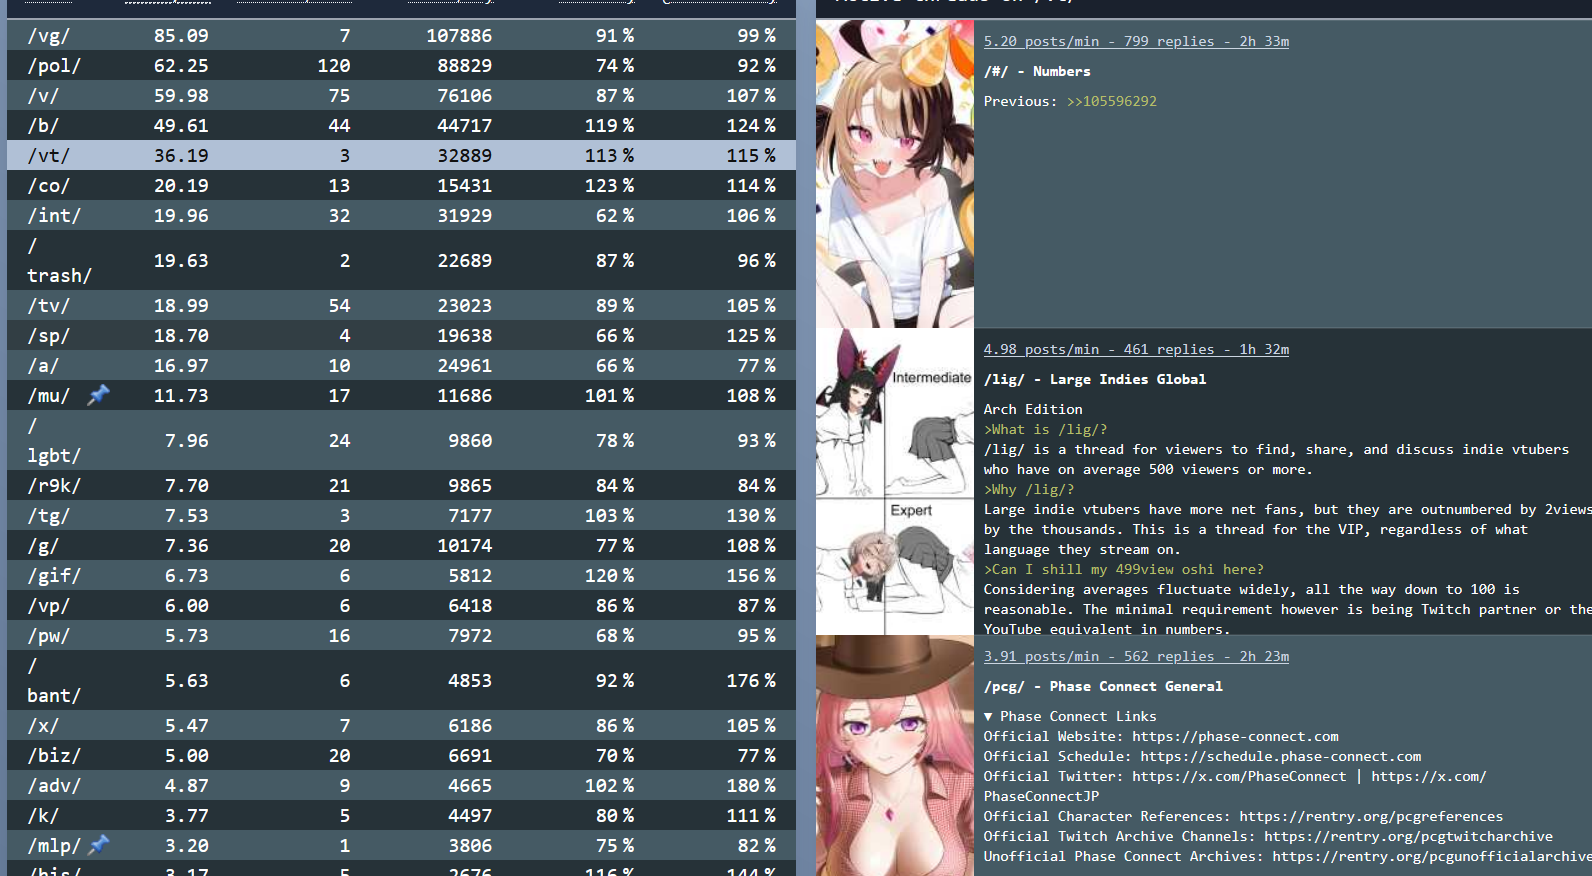Select the highlighted /vt/ board name
Screen dimensions: 1592x876
[49, 155]
